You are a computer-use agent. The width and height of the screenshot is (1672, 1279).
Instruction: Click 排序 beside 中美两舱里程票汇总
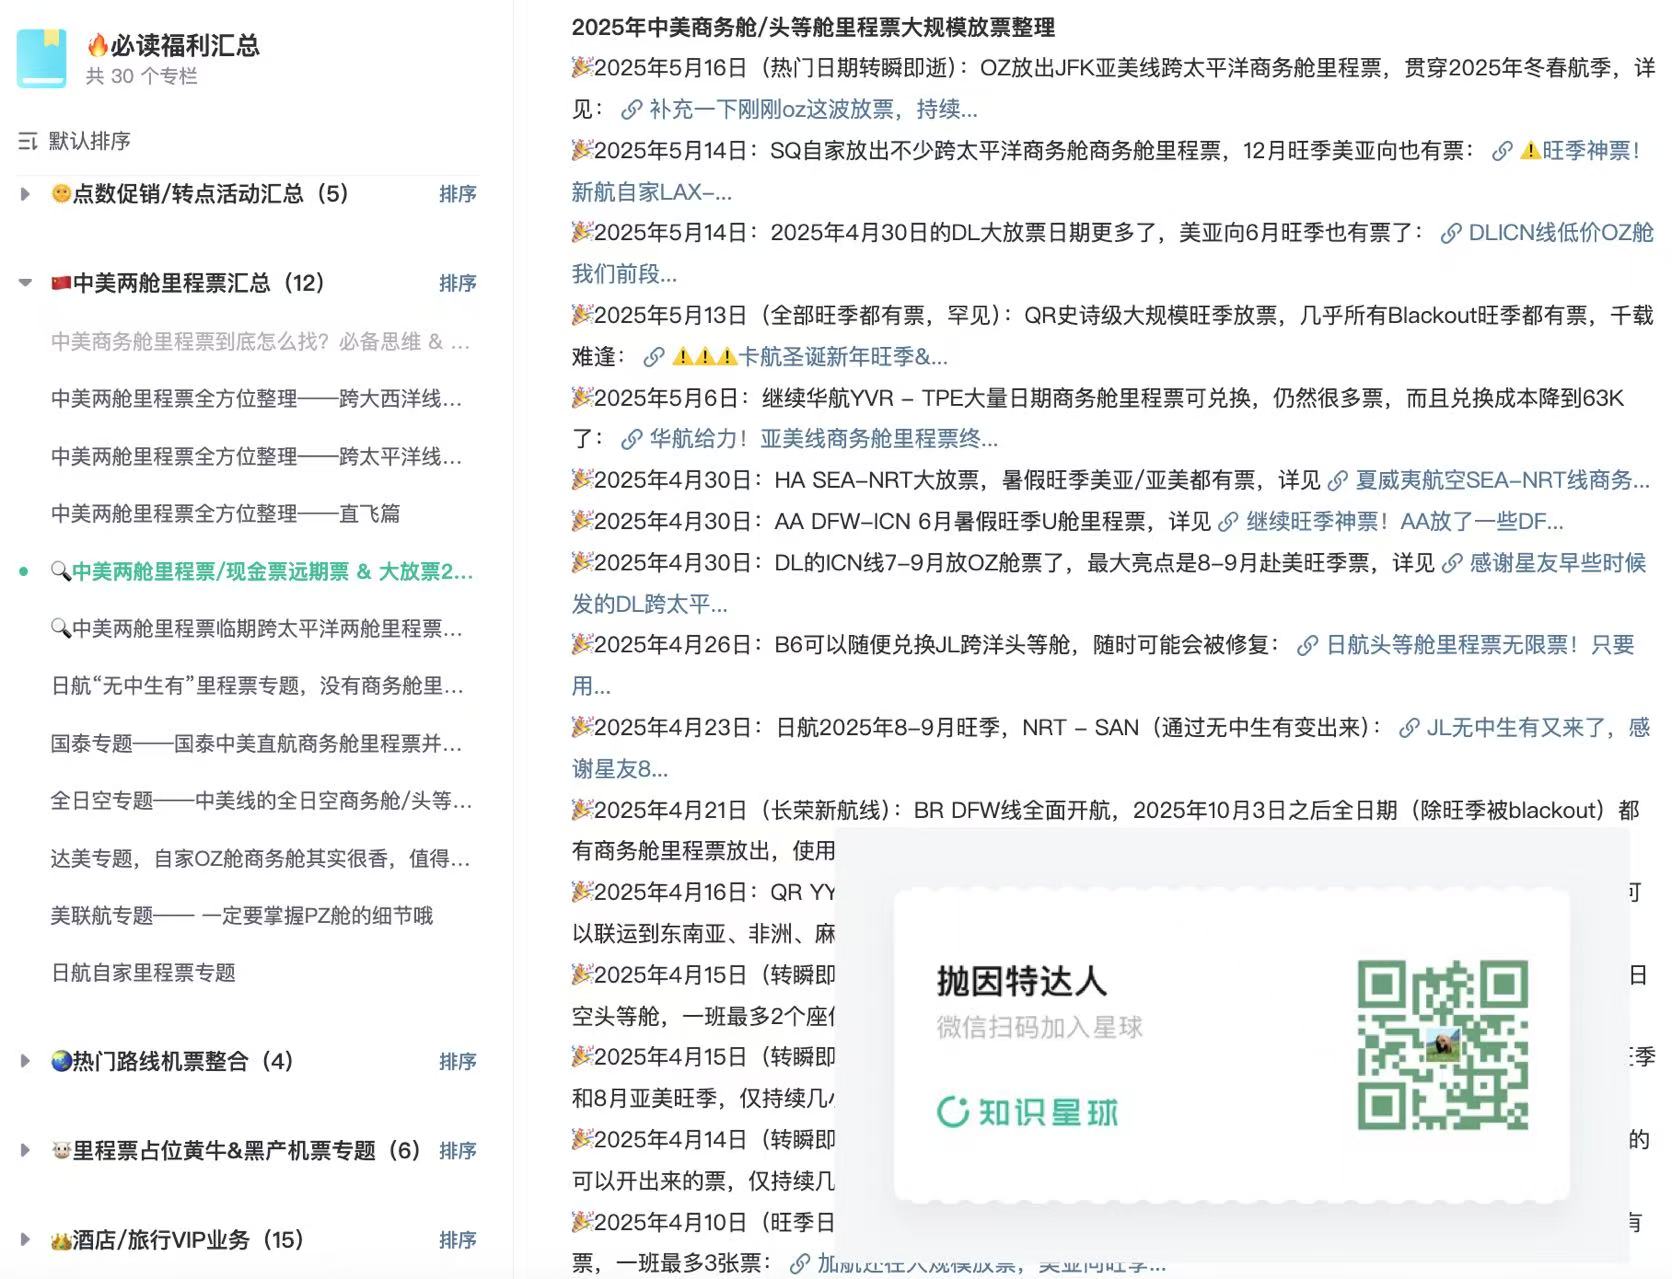(457, 283)
